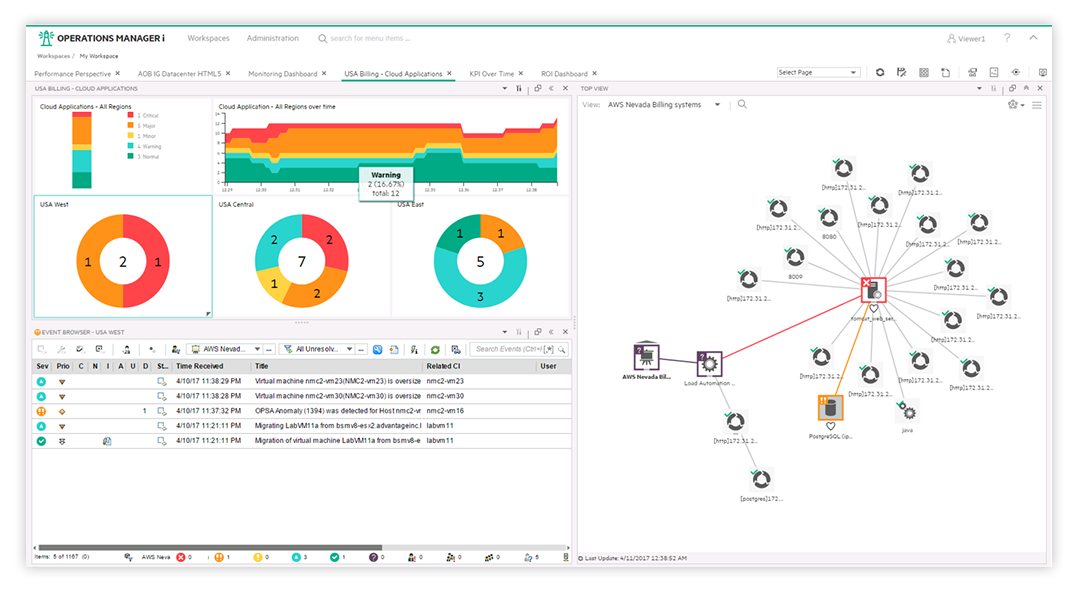Click the state icon of nmc2-vm16 event row

coord(161,411)
